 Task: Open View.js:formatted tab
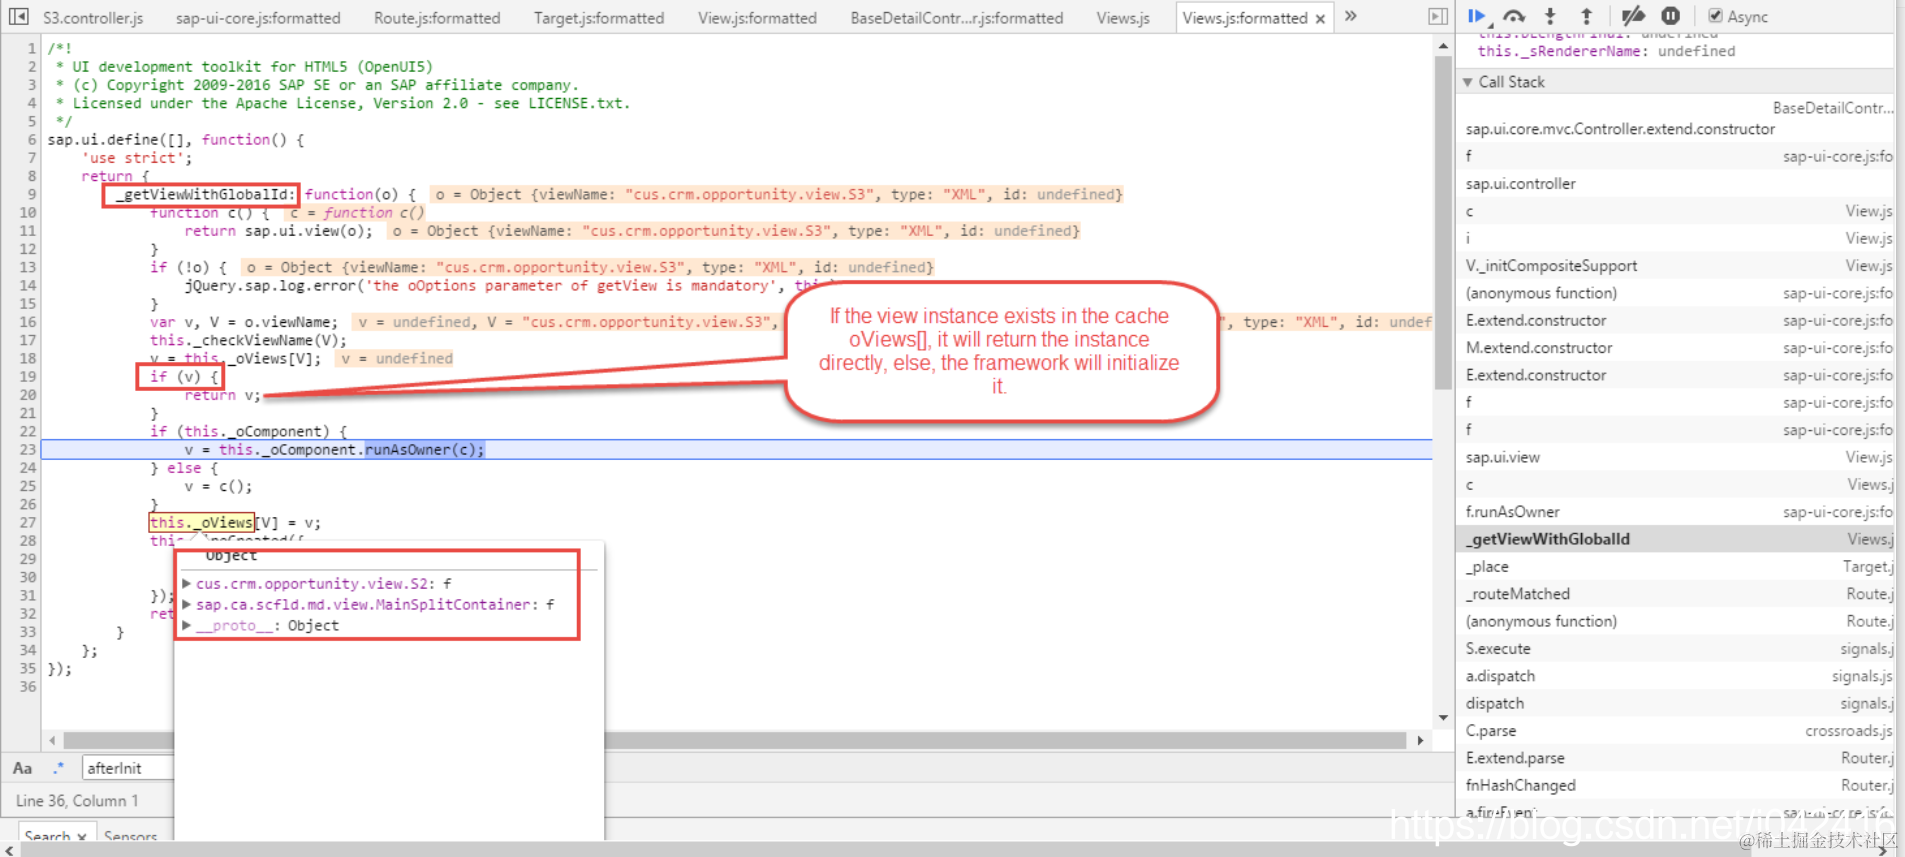pos(757,18)
